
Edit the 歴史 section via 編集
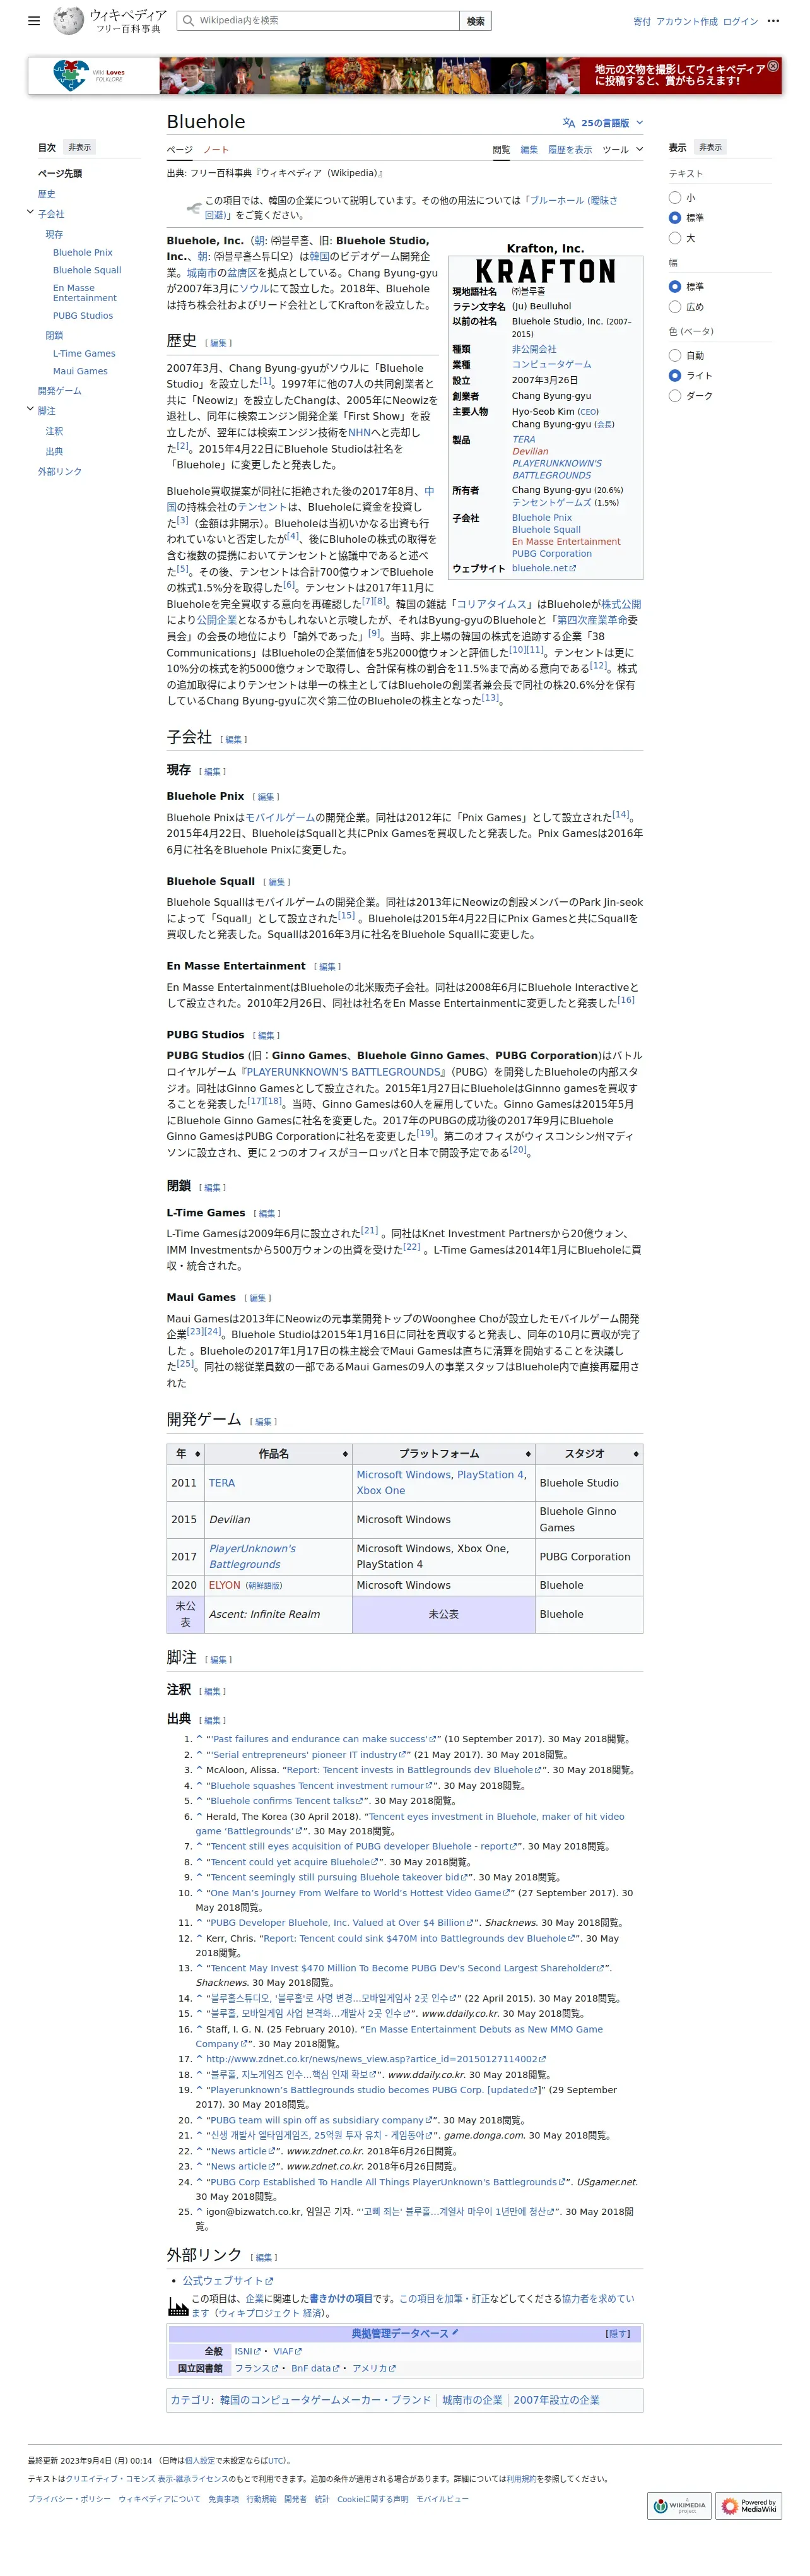[x=219, y=343]
